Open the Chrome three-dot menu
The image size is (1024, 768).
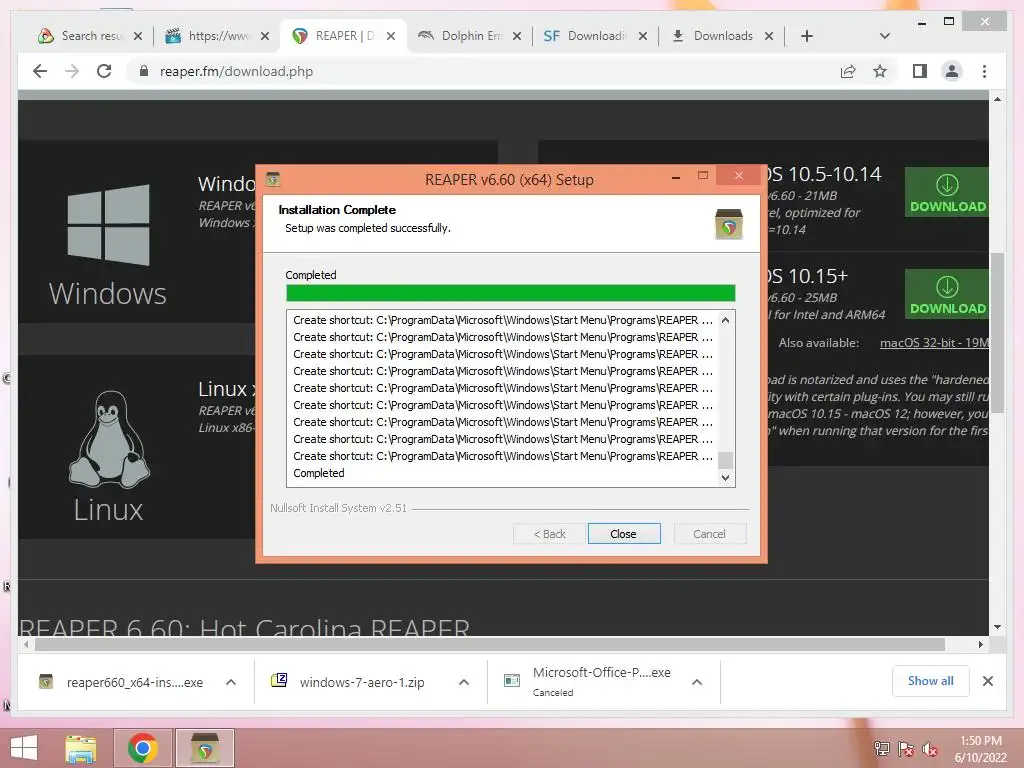(x=985, y=71)
